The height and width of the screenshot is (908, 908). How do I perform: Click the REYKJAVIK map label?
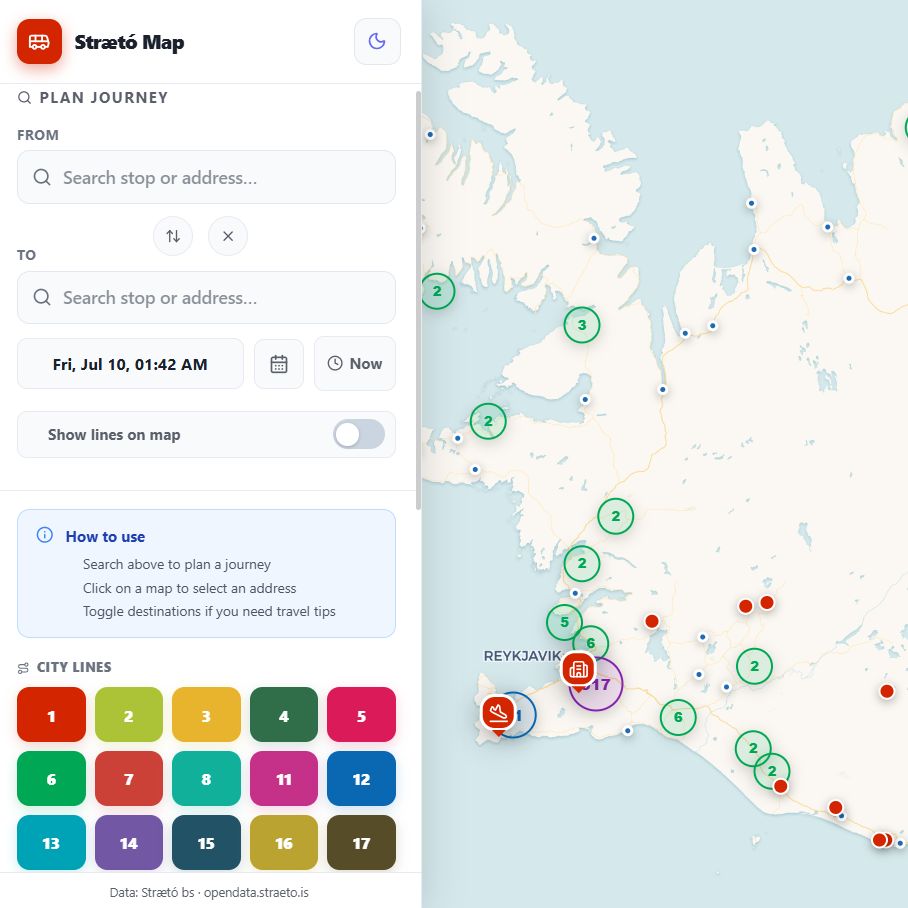pyautogui.click(x=522, y=656)
